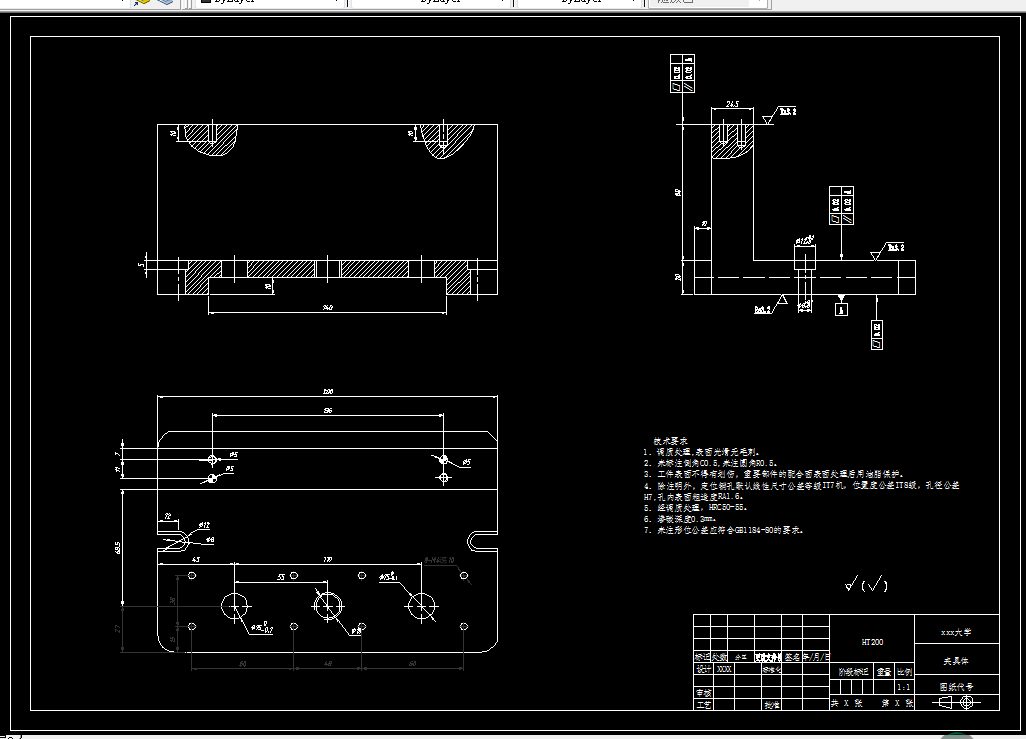
Task: Select the surface roughness checkmark symbol above title block
Action: click(866, 583)
